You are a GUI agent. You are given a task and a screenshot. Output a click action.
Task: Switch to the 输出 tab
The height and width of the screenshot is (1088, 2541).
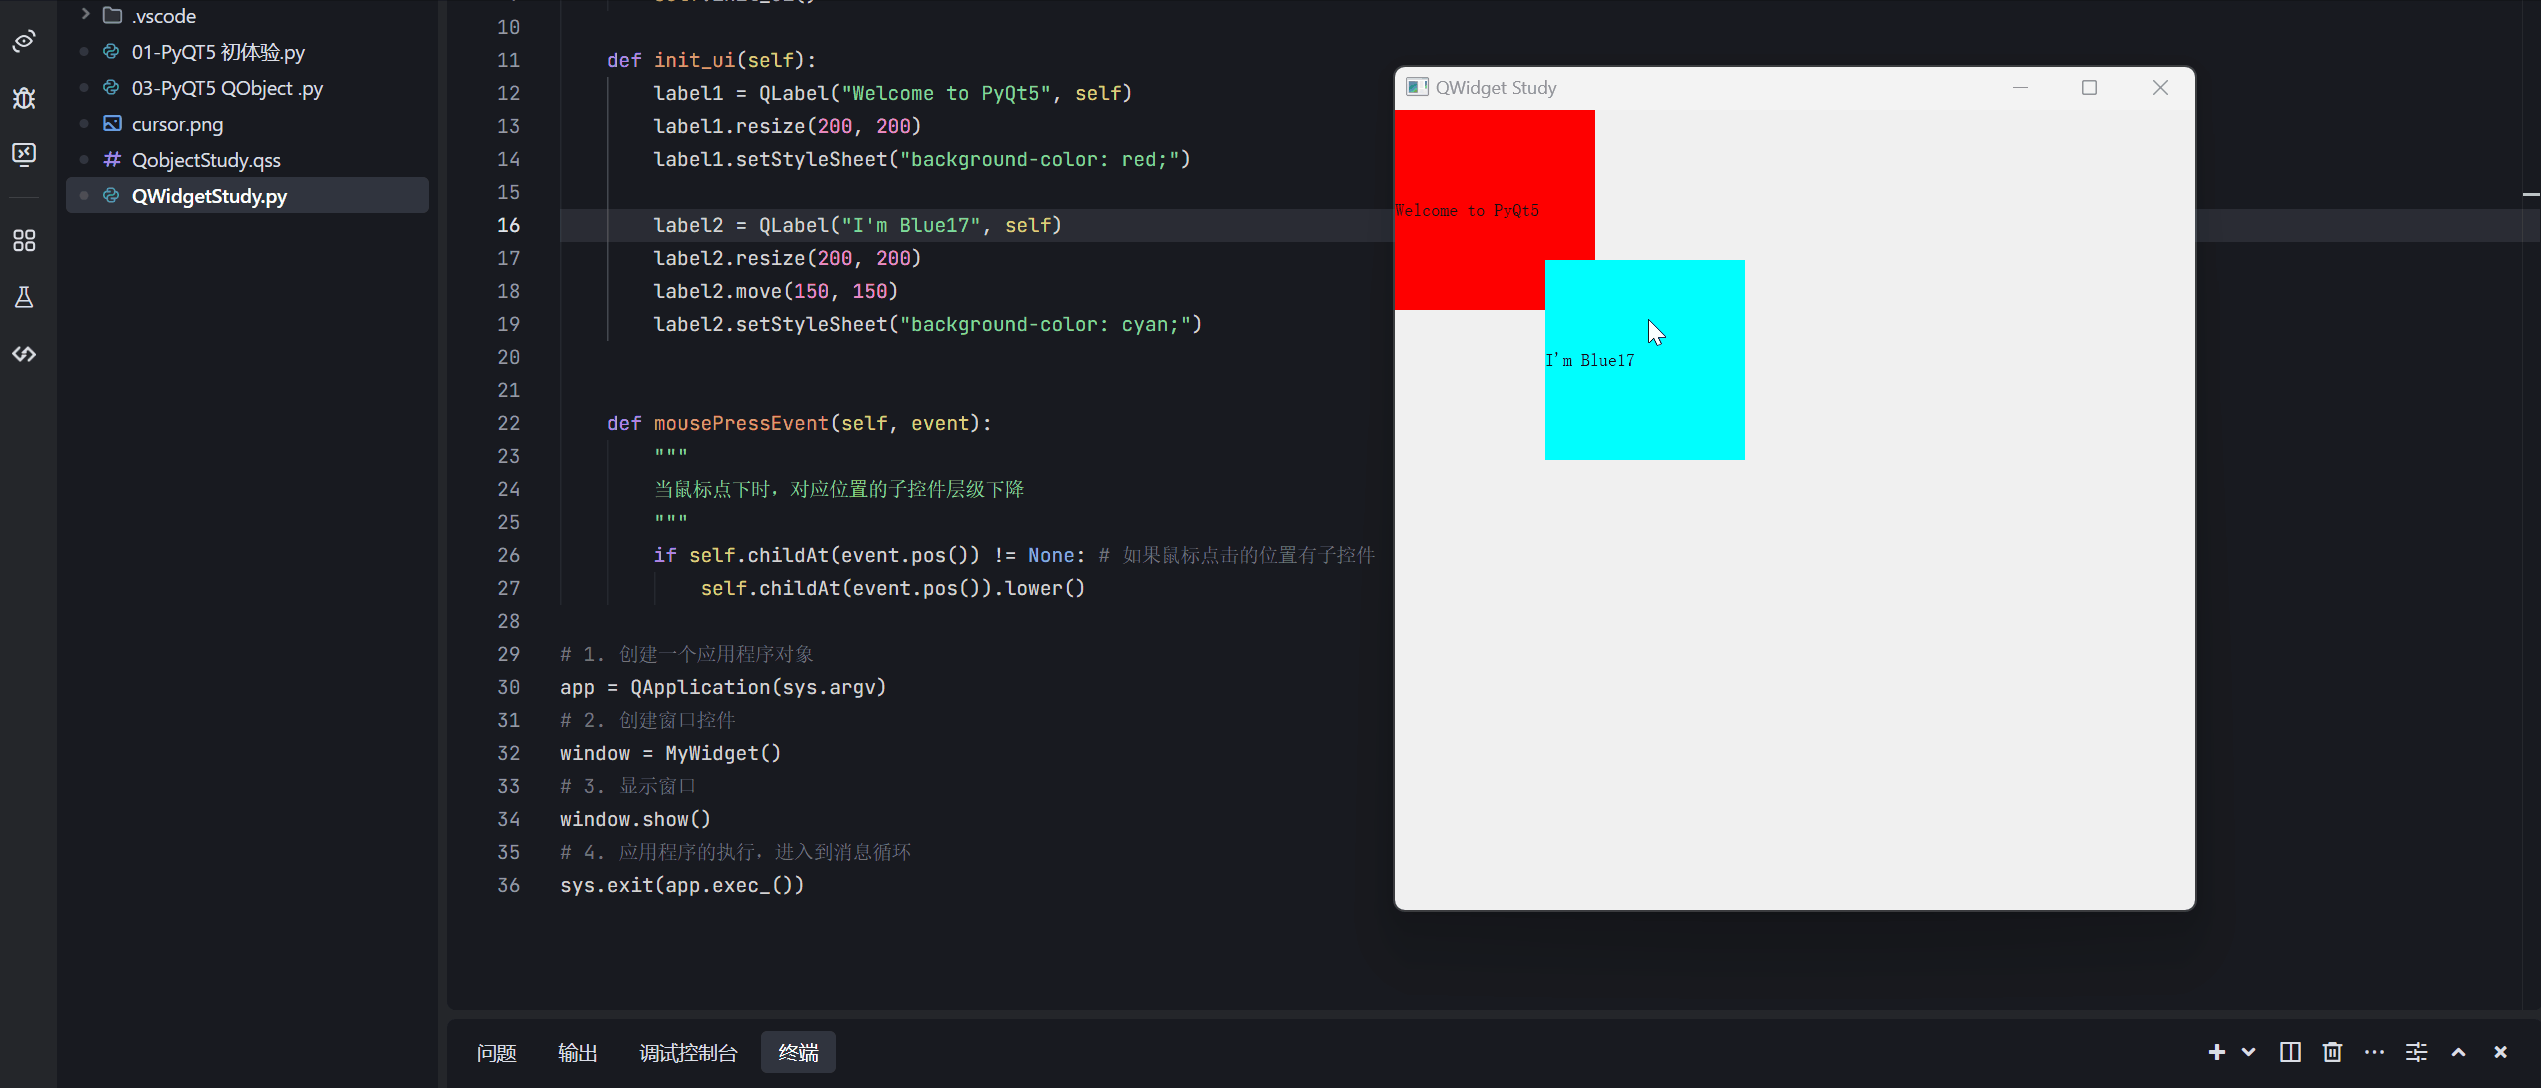coord(578,1052)
